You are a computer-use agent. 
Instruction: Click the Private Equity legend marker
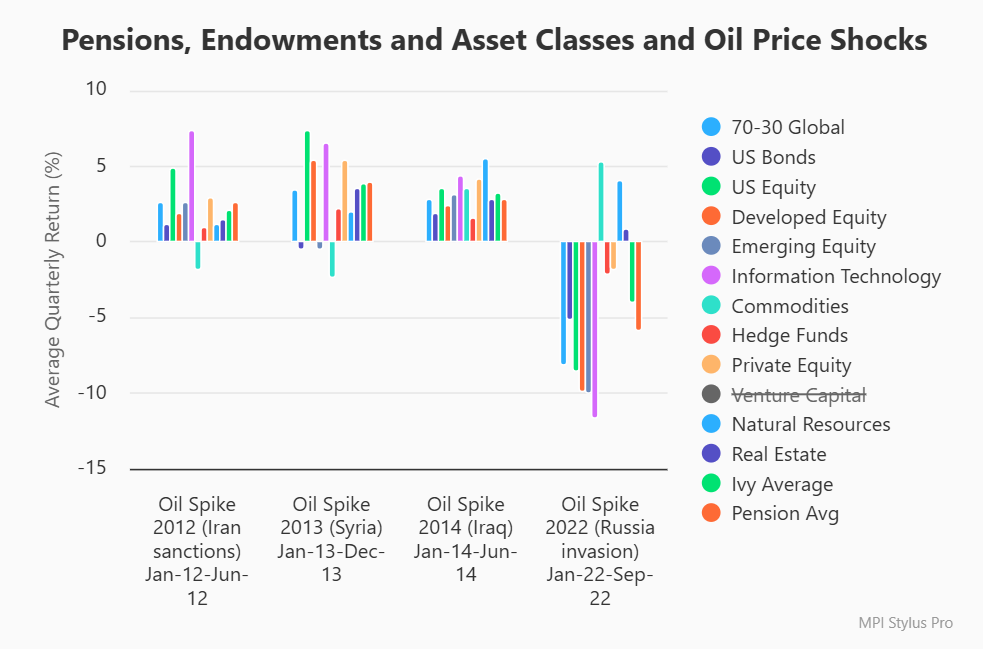[x=712, y=365]
